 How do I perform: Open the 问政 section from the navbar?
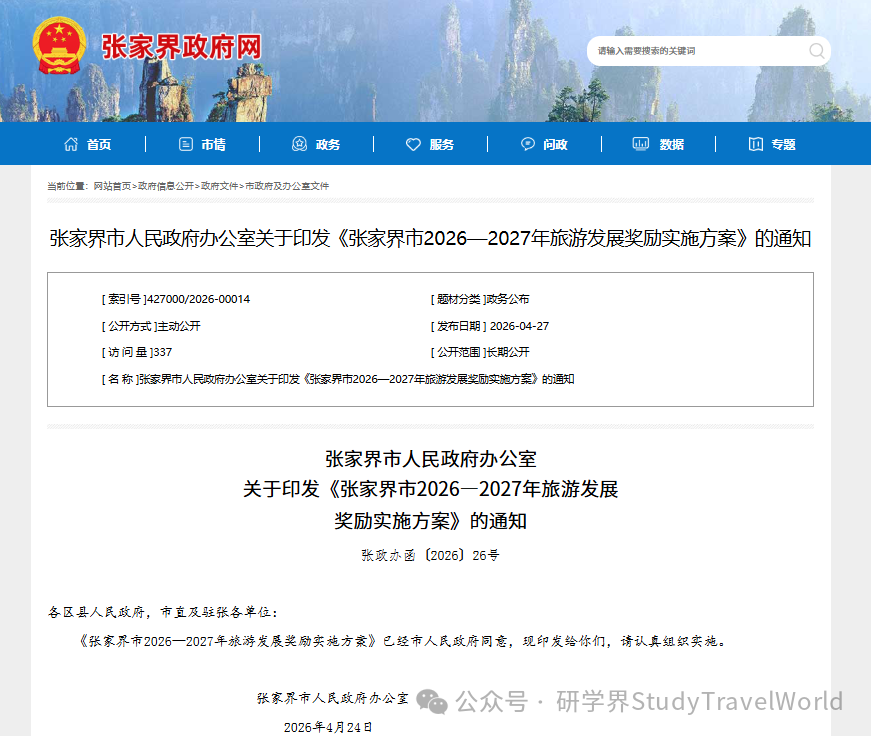coord(556,144)
